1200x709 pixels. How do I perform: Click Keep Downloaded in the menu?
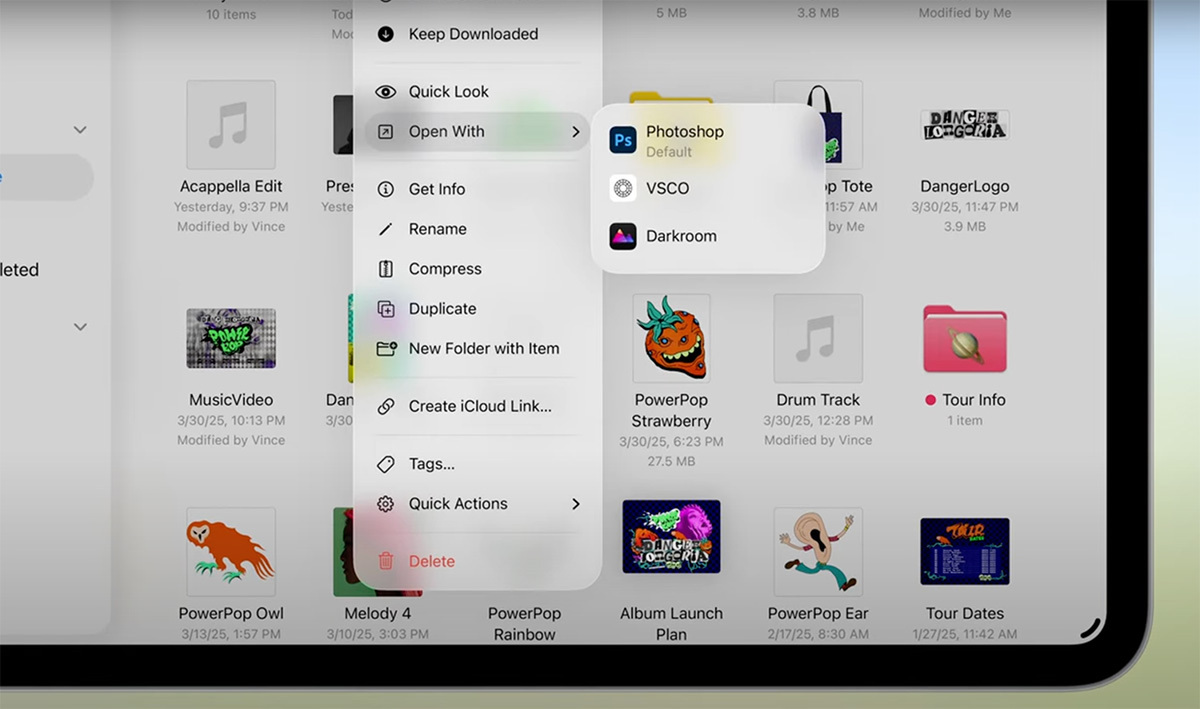click(x=472, y=33)
